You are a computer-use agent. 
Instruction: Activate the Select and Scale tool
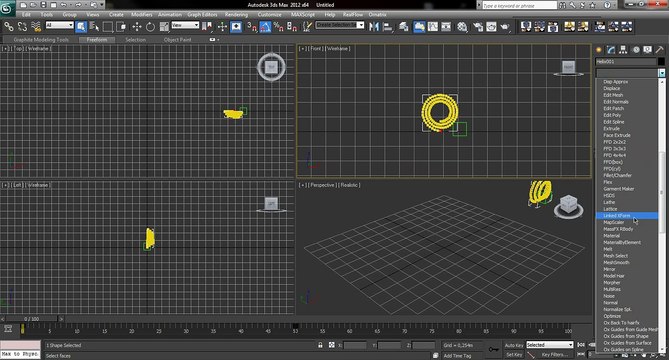pyautogui.click(x=164, y=27)
